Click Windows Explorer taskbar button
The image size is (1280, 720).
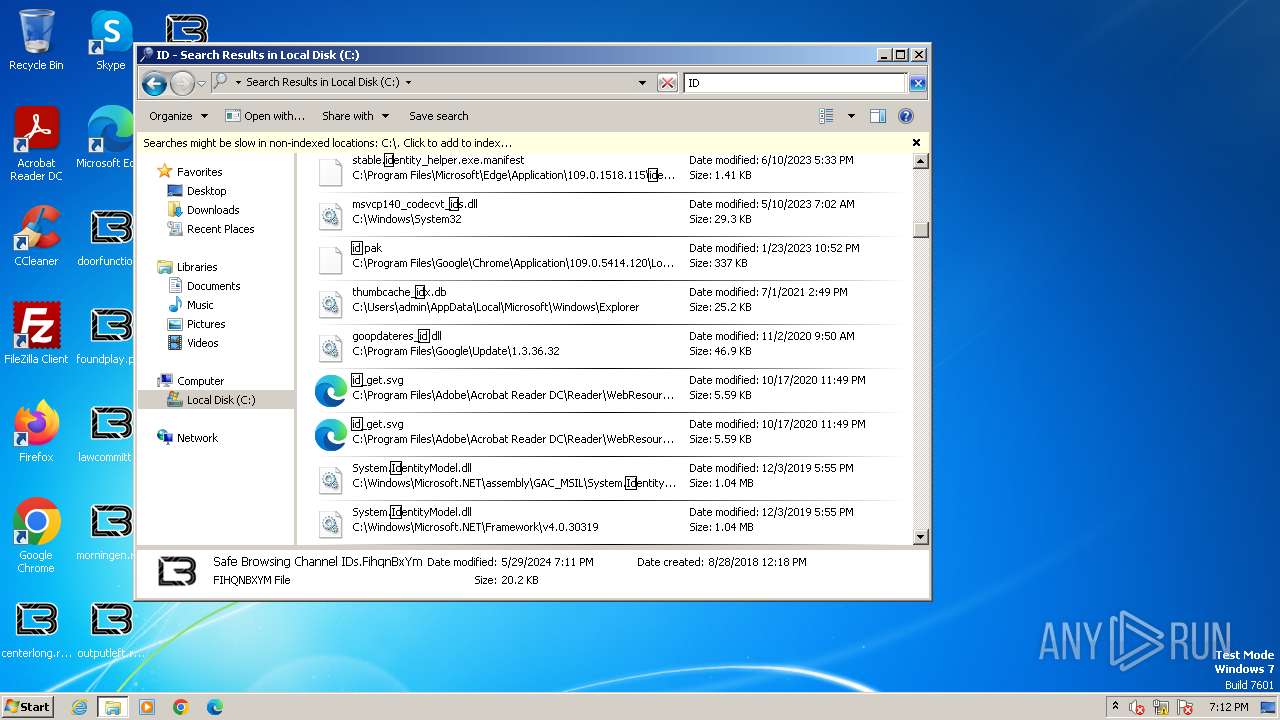[112, 707]
